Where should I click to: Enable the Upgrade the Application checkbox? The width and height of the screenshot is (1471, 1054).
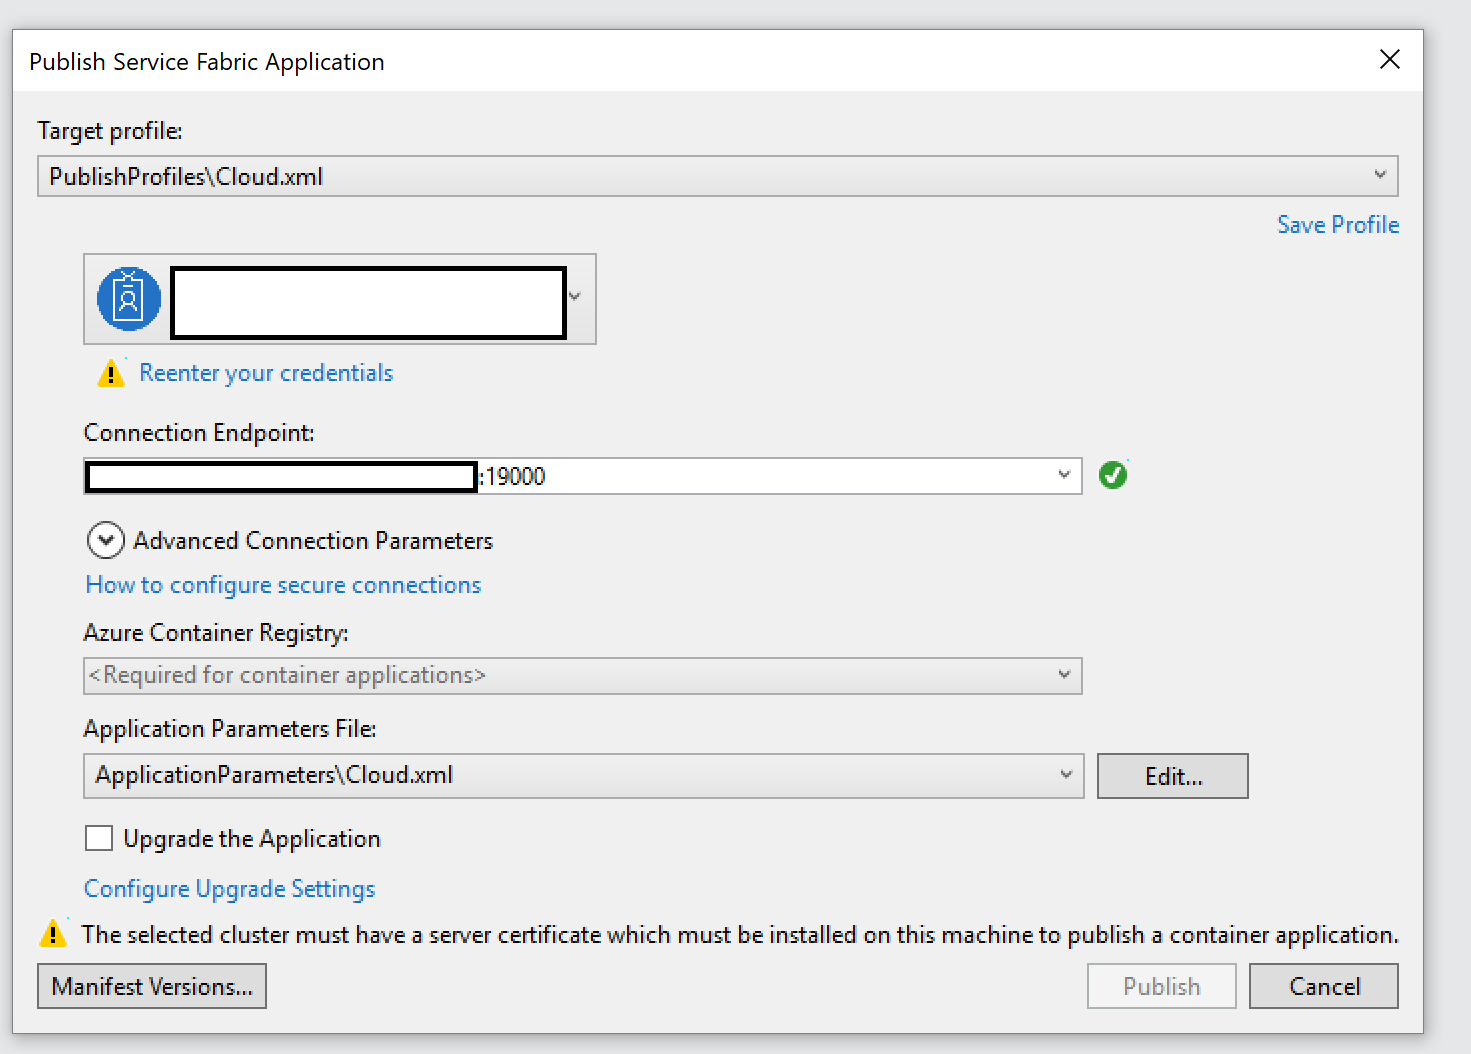[x=98, y=838]
